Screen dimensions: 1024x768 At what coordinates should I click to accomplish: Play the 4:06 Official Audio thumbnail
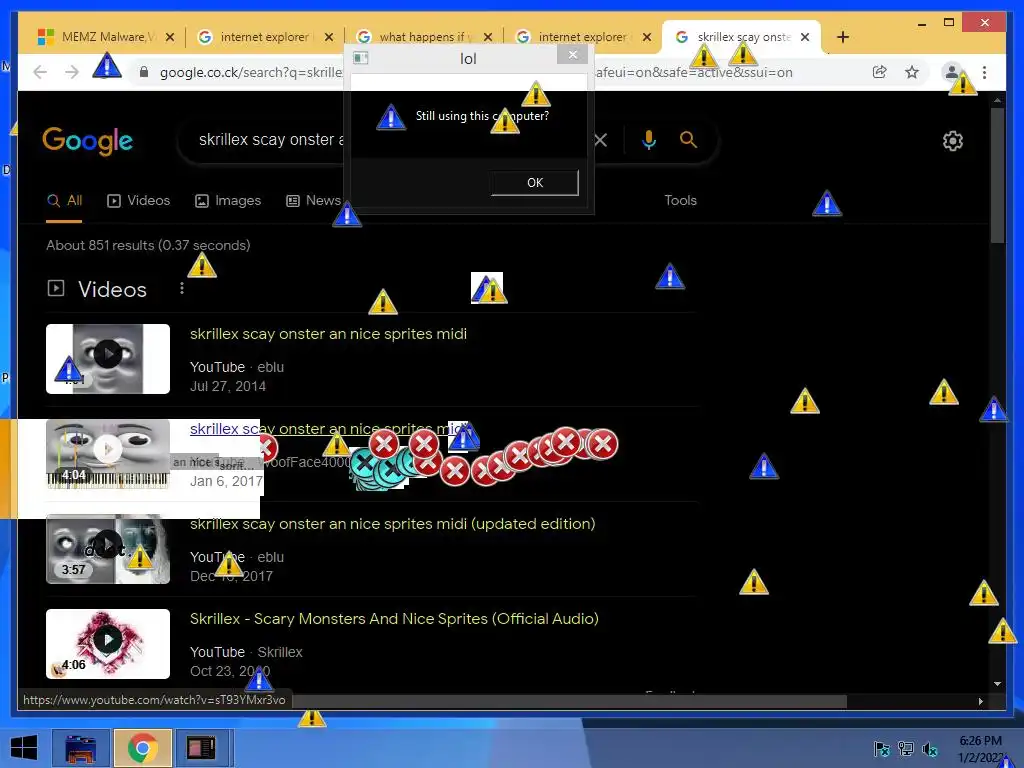pyautogui.click(x=108, y=644)
